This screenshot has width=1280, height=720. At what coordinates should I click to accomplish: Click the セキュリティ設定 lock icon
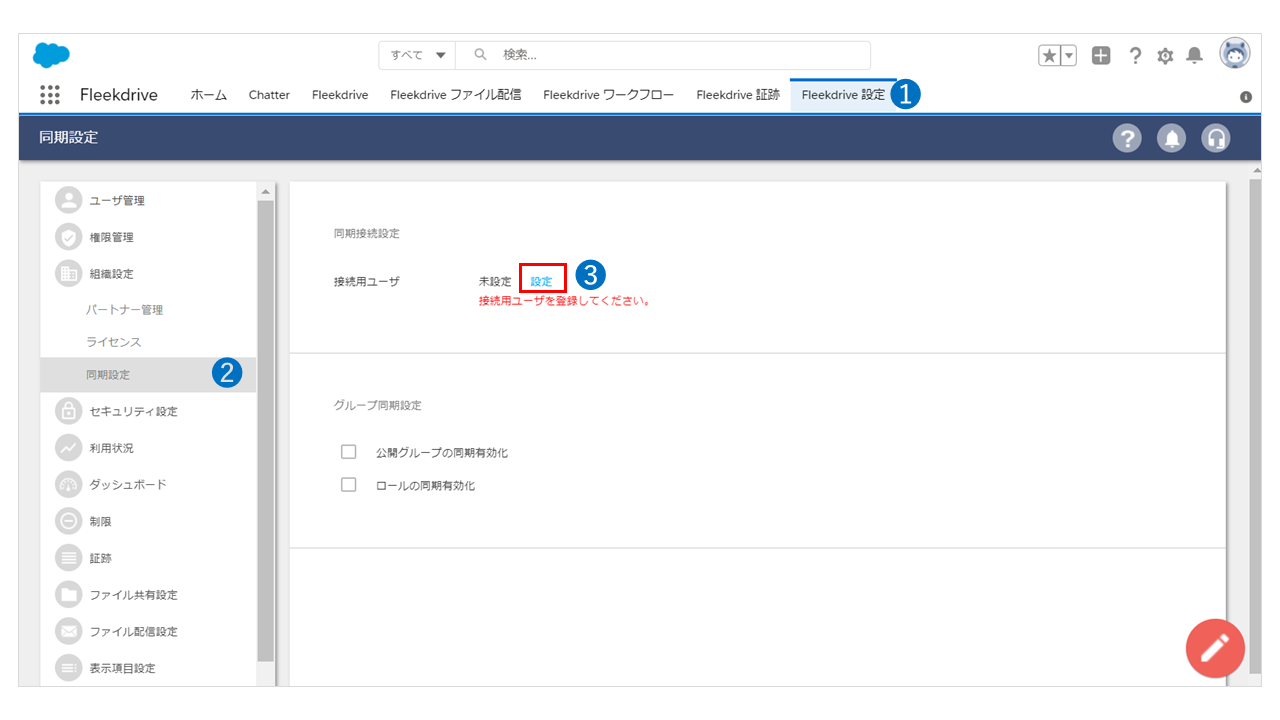(x=68, y=411)
